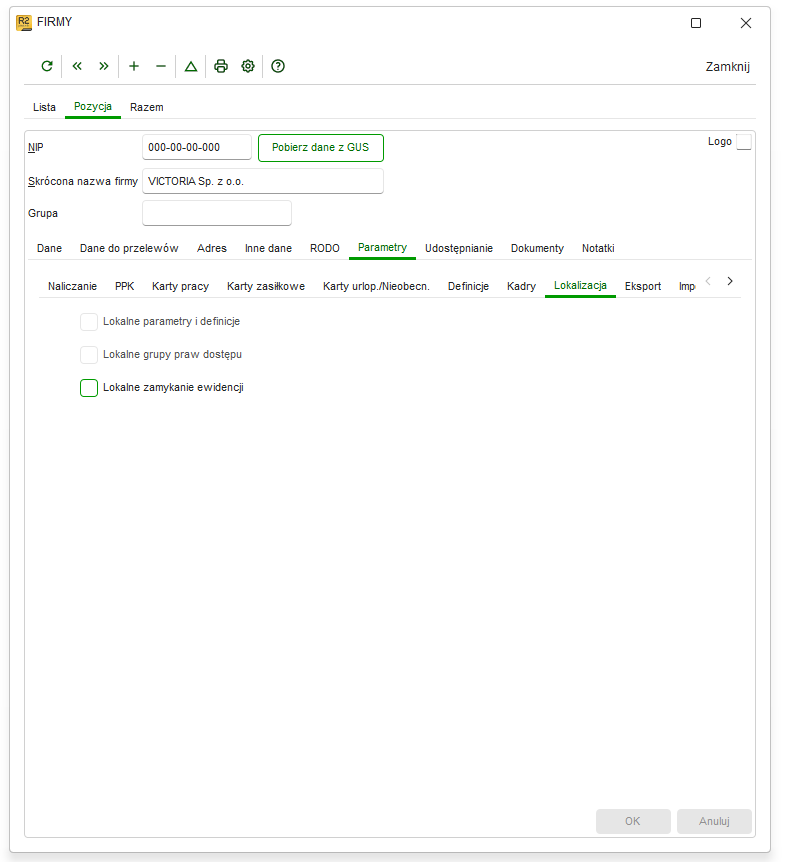Switch to Karty pracy sub-tab
787x862 pixels.
pos(180,286)
